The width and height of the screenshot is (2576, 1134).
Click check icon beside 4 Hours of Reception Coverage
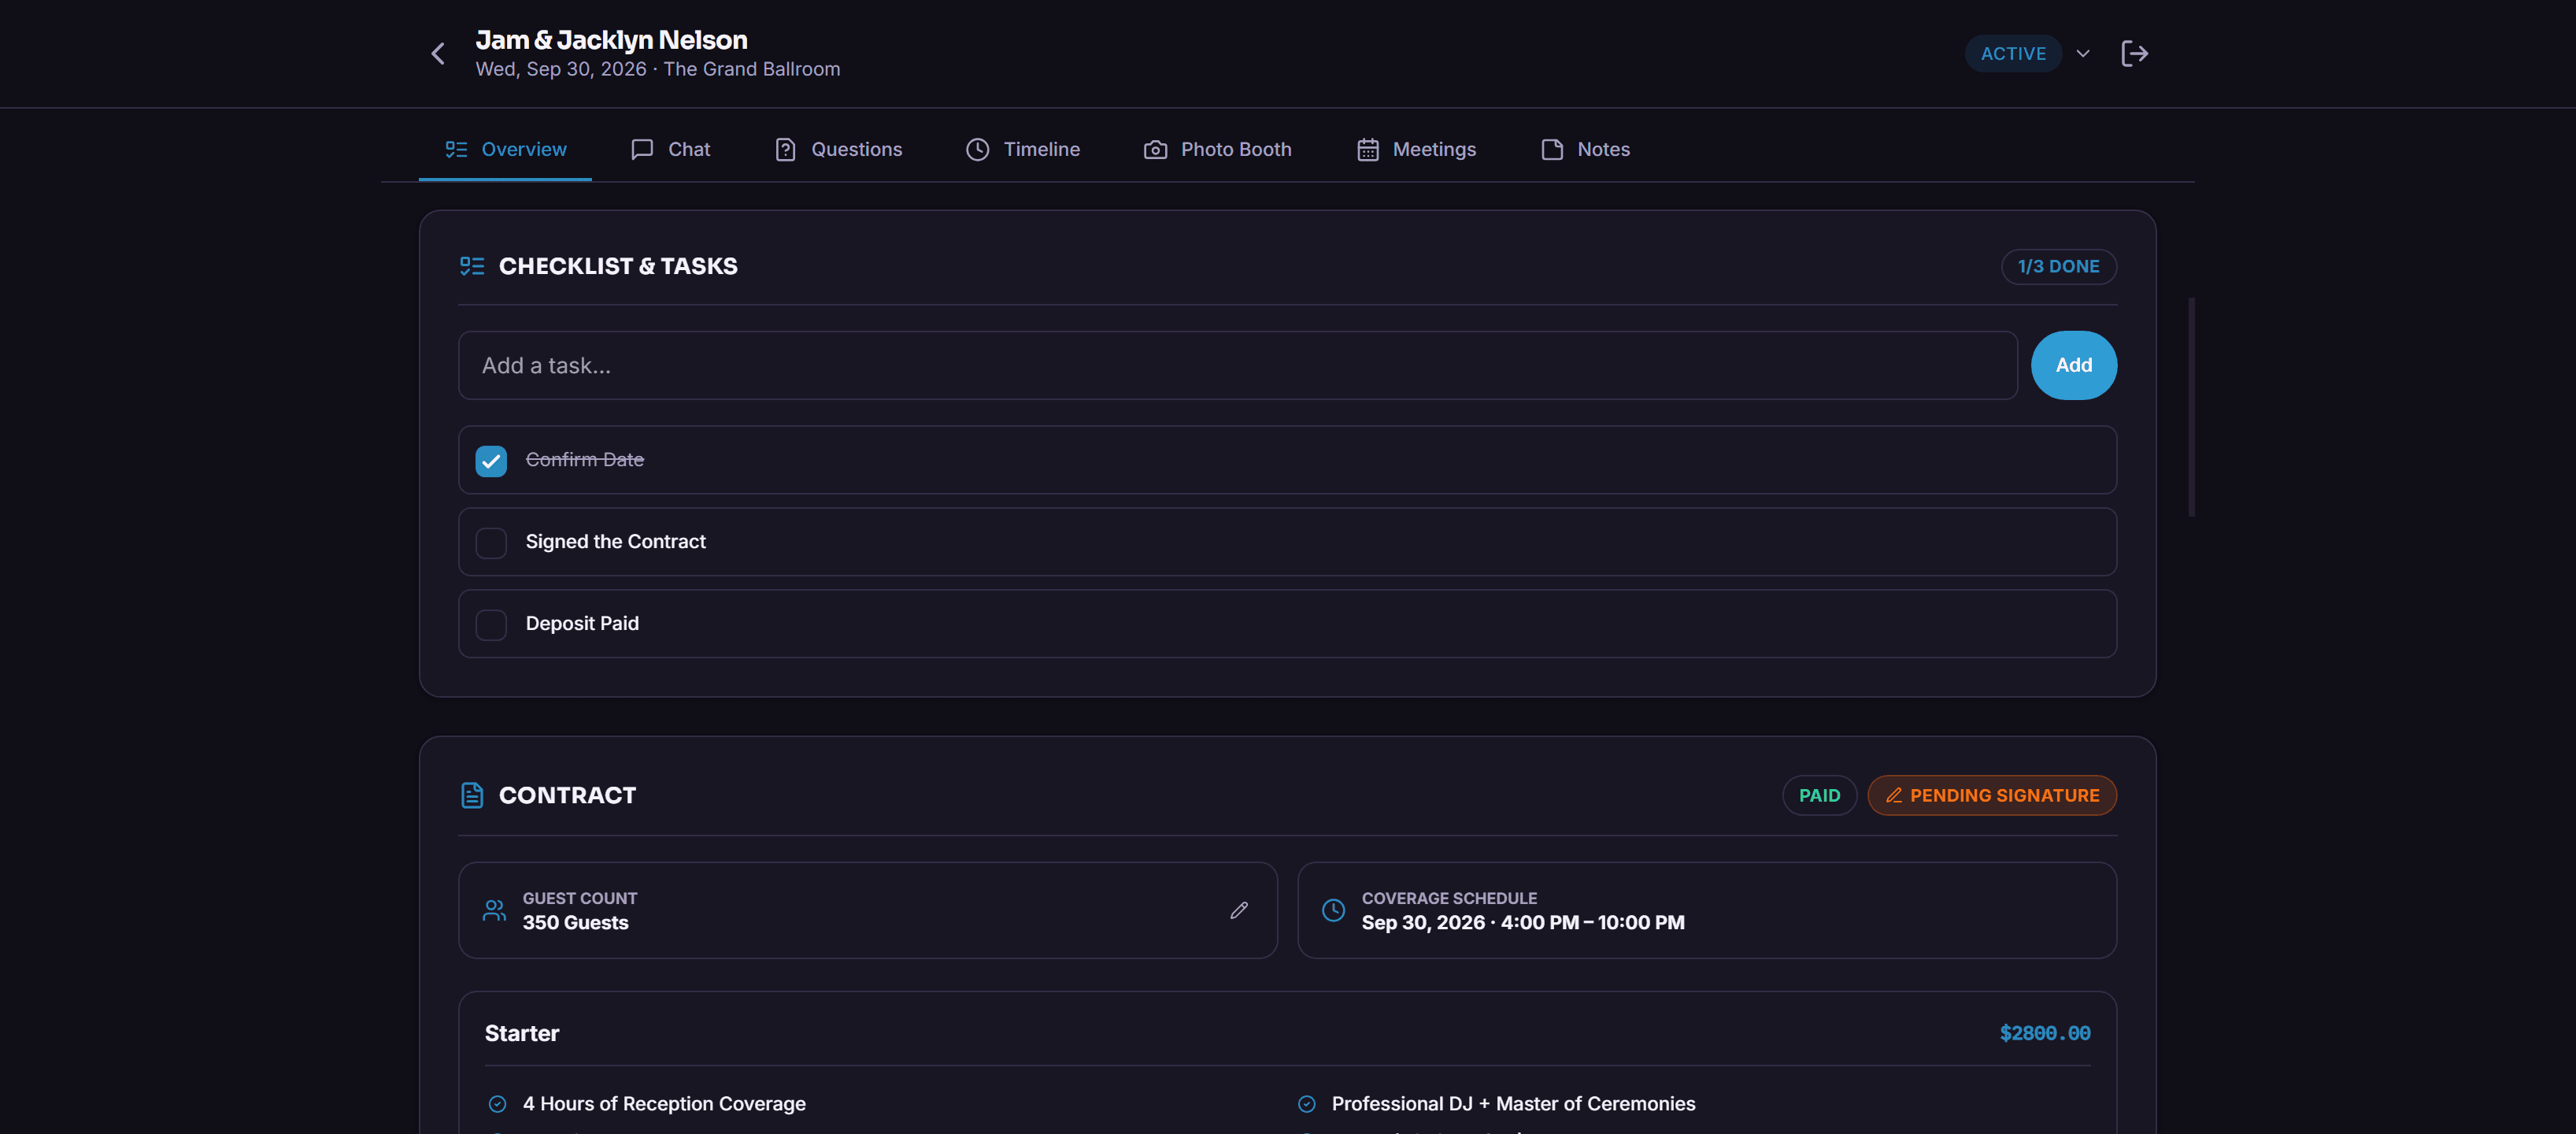pyautogui.click(x=497, y=1104)
